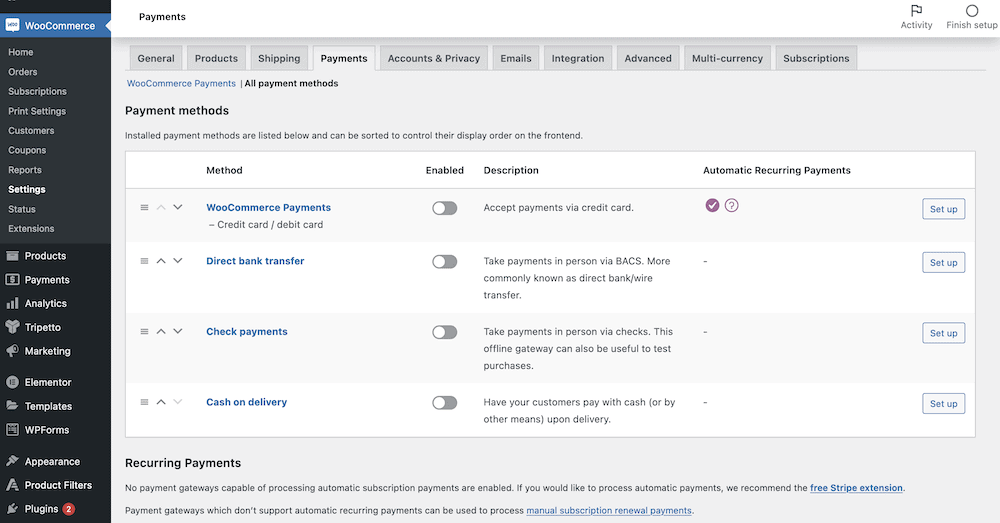This screenshot has height=523, width=1000.
Task: Enable the Check payments toggle
Action: pyautogui.click(x=445, y=332)
